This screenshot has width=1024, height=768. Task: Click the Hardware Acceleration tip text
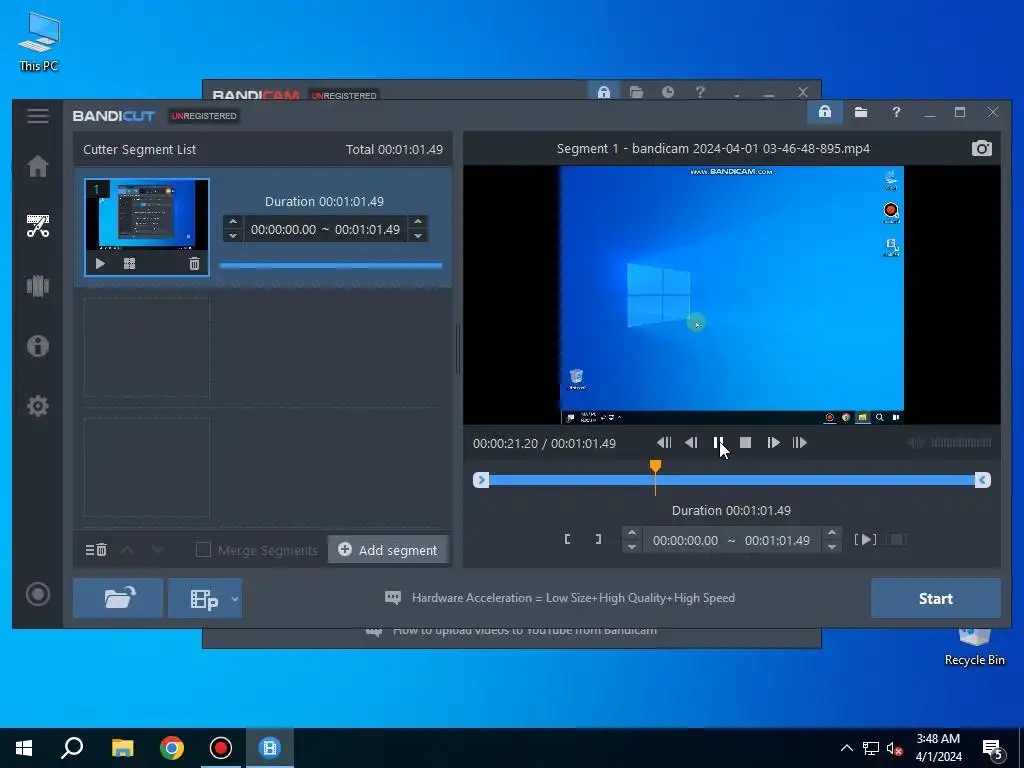point(573,598)
